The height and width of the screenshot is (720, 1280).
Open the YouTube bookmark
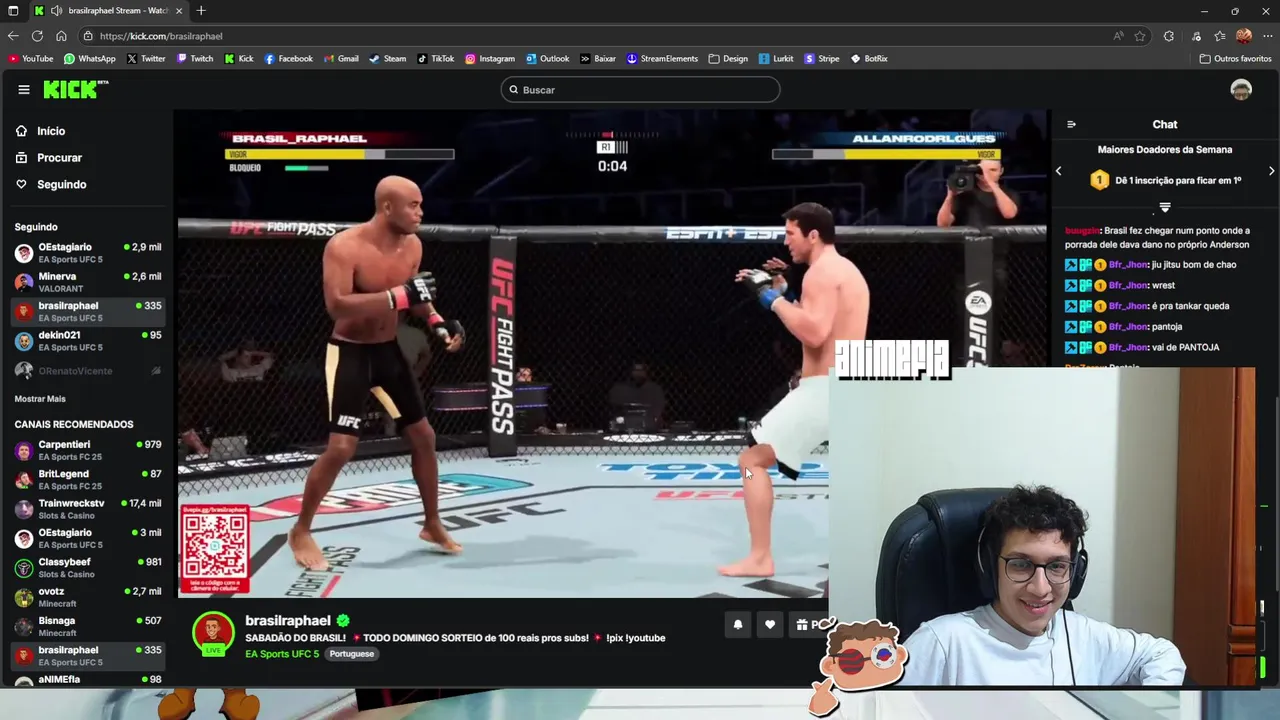30,59
